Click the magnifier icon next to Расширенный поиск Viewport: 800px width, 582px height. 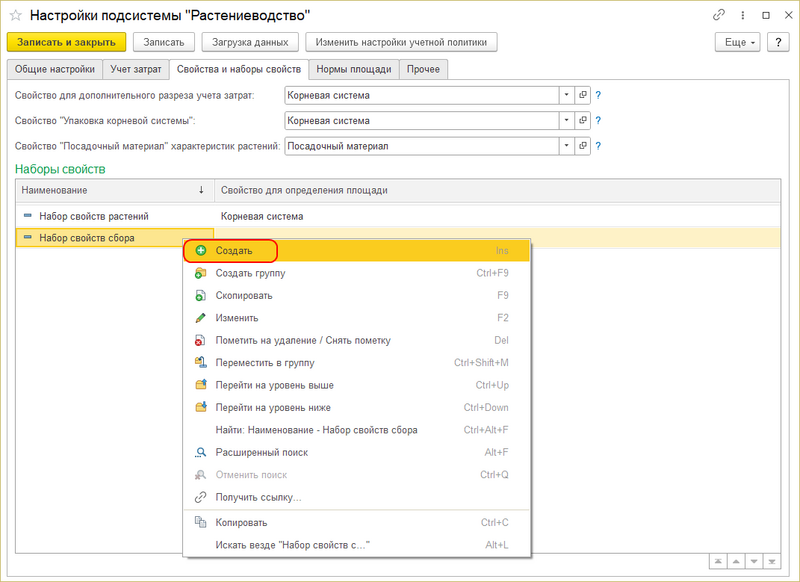pyautogui.click(x=201, y=452)
